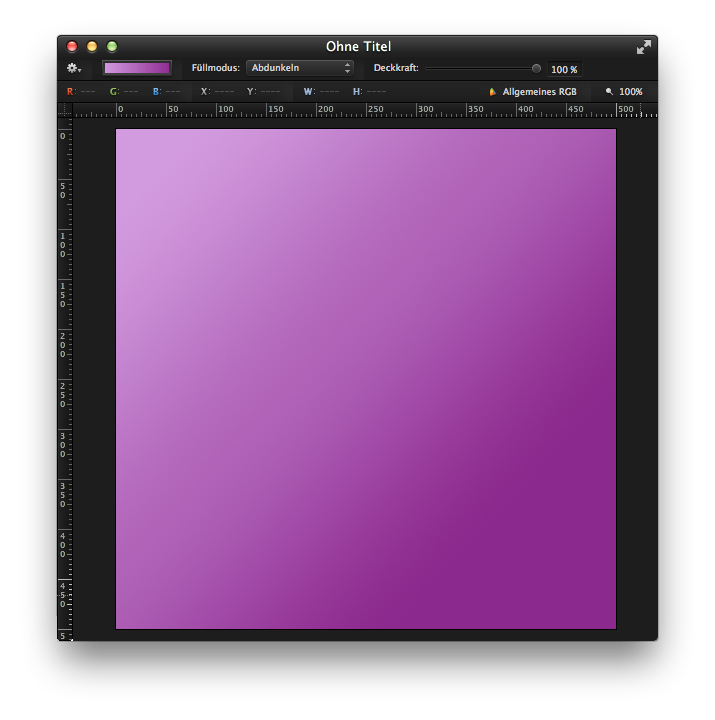The image size is (715, 720).
Task: Enter fullscreen with the expand arrows icon
Action: [x=643, y=47]
